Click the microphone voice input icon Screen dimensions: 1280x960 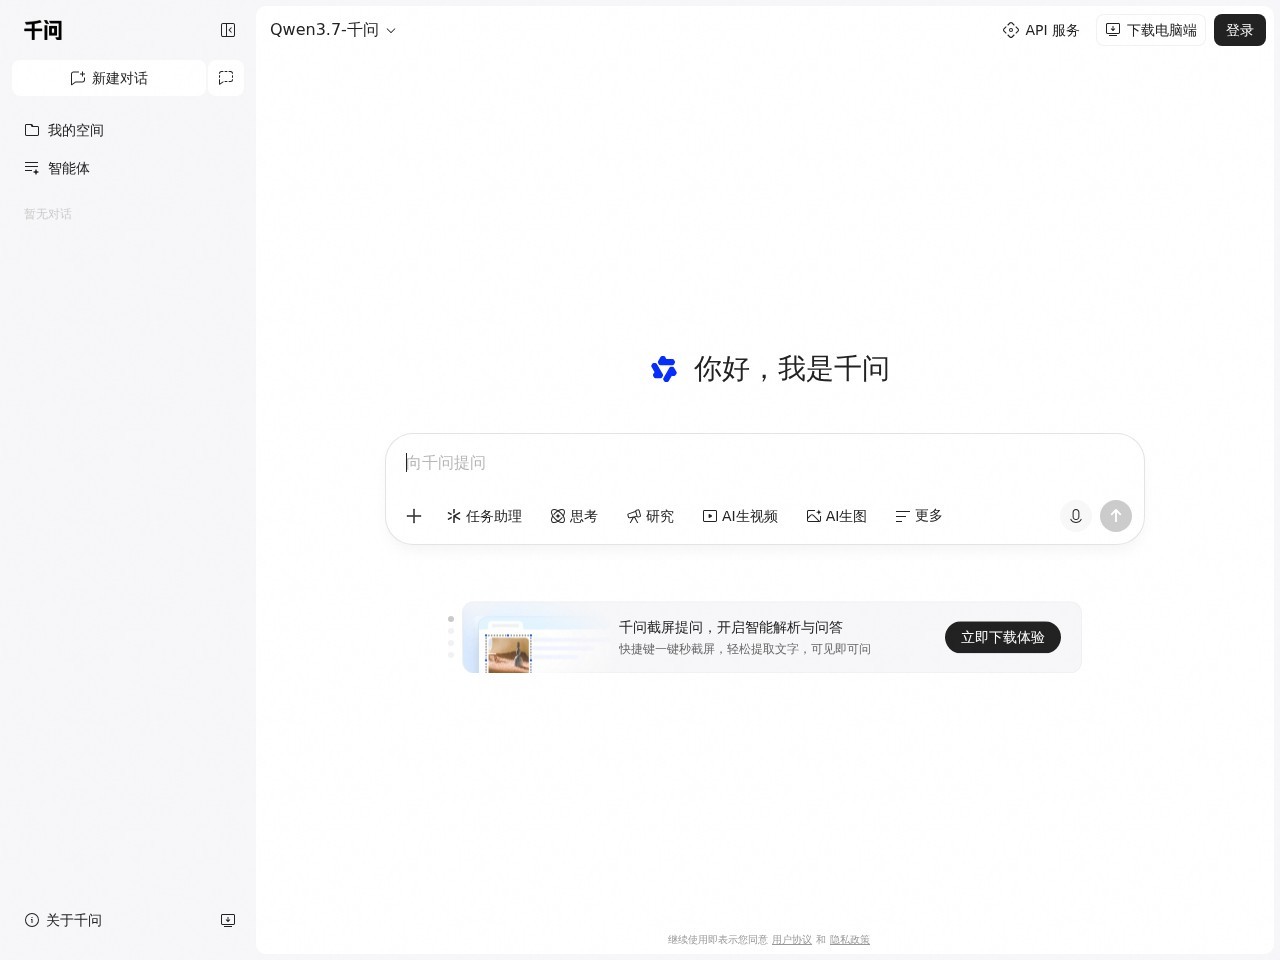1076,516
